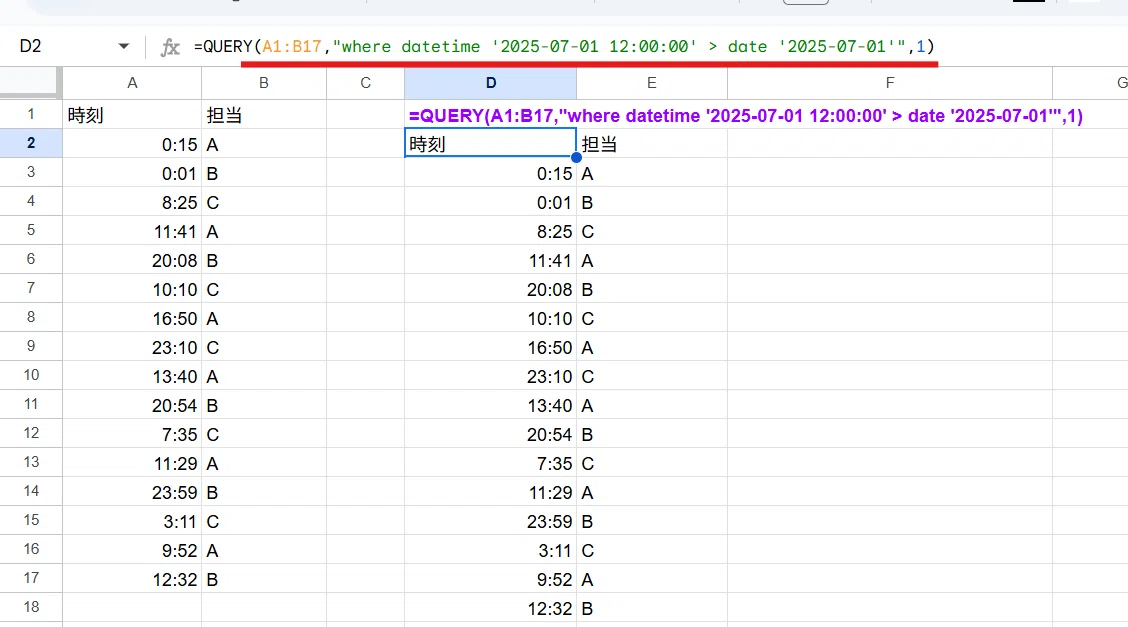The height and width of the screenshot is (627, 1128).
Task: Click the formula bar QUERY text
Action: (563, 47)
